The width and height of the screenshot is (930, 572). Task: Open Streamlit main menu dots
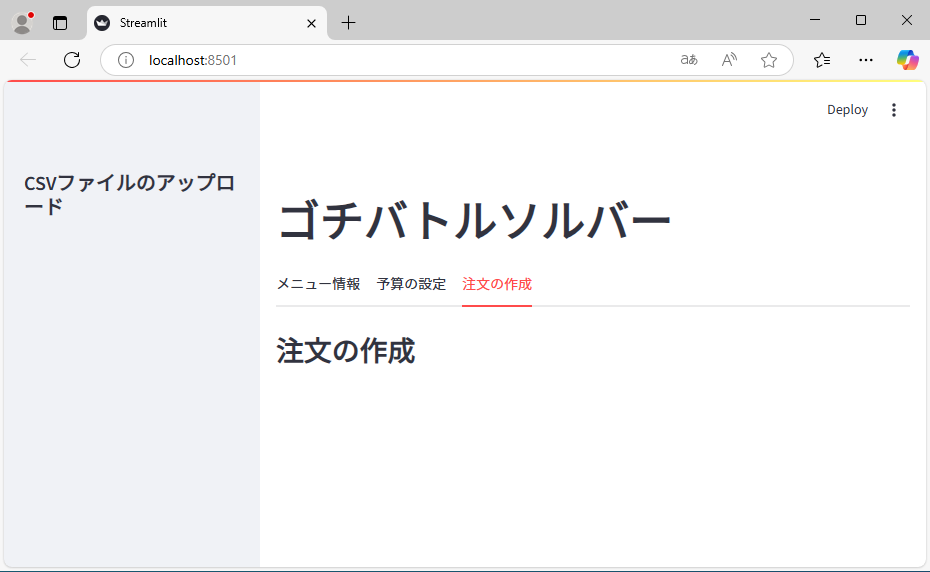pos(894,110)
